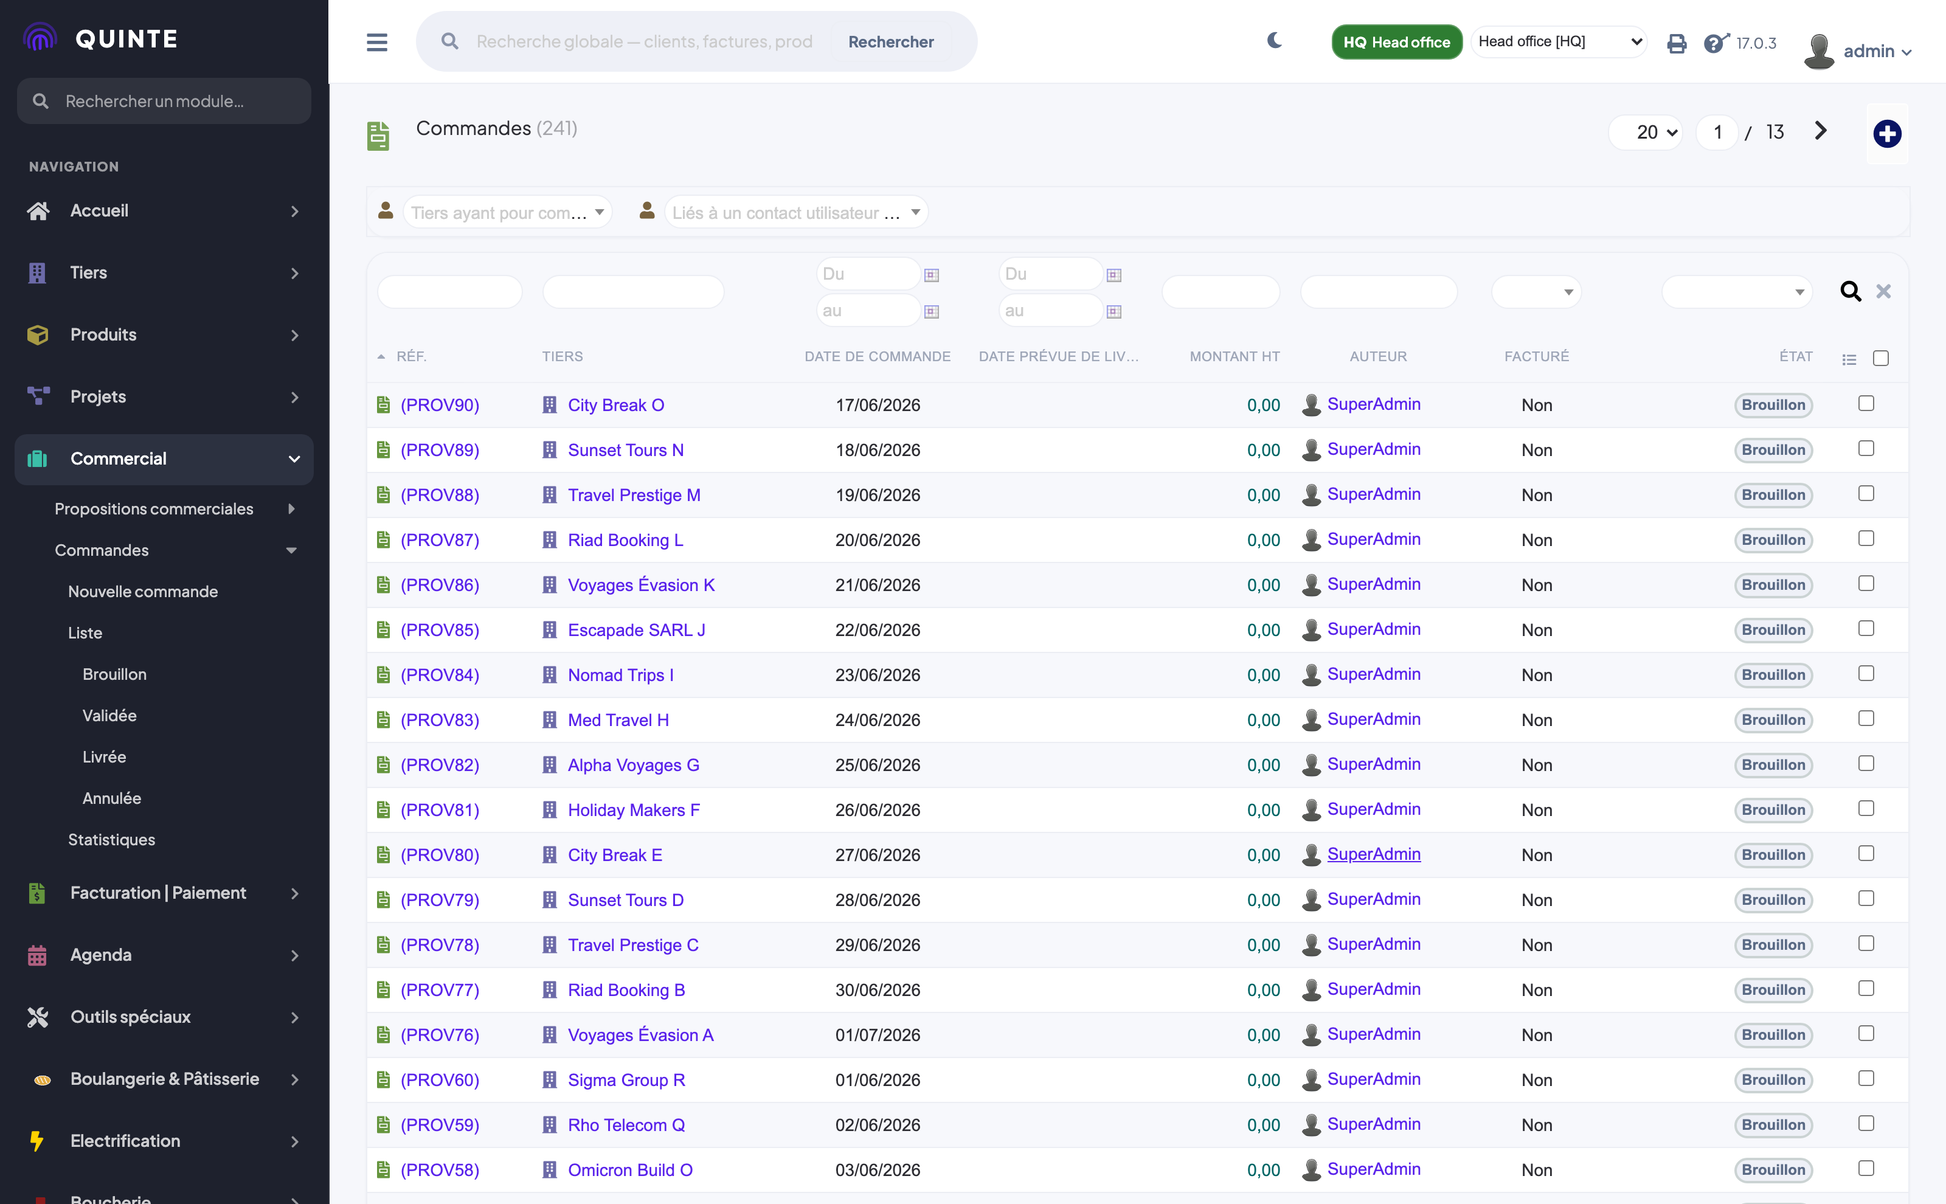Viewport: 1946px width, 1204px height.
Task: Sort by Date de commande column header
Action: tap(878, 356)
